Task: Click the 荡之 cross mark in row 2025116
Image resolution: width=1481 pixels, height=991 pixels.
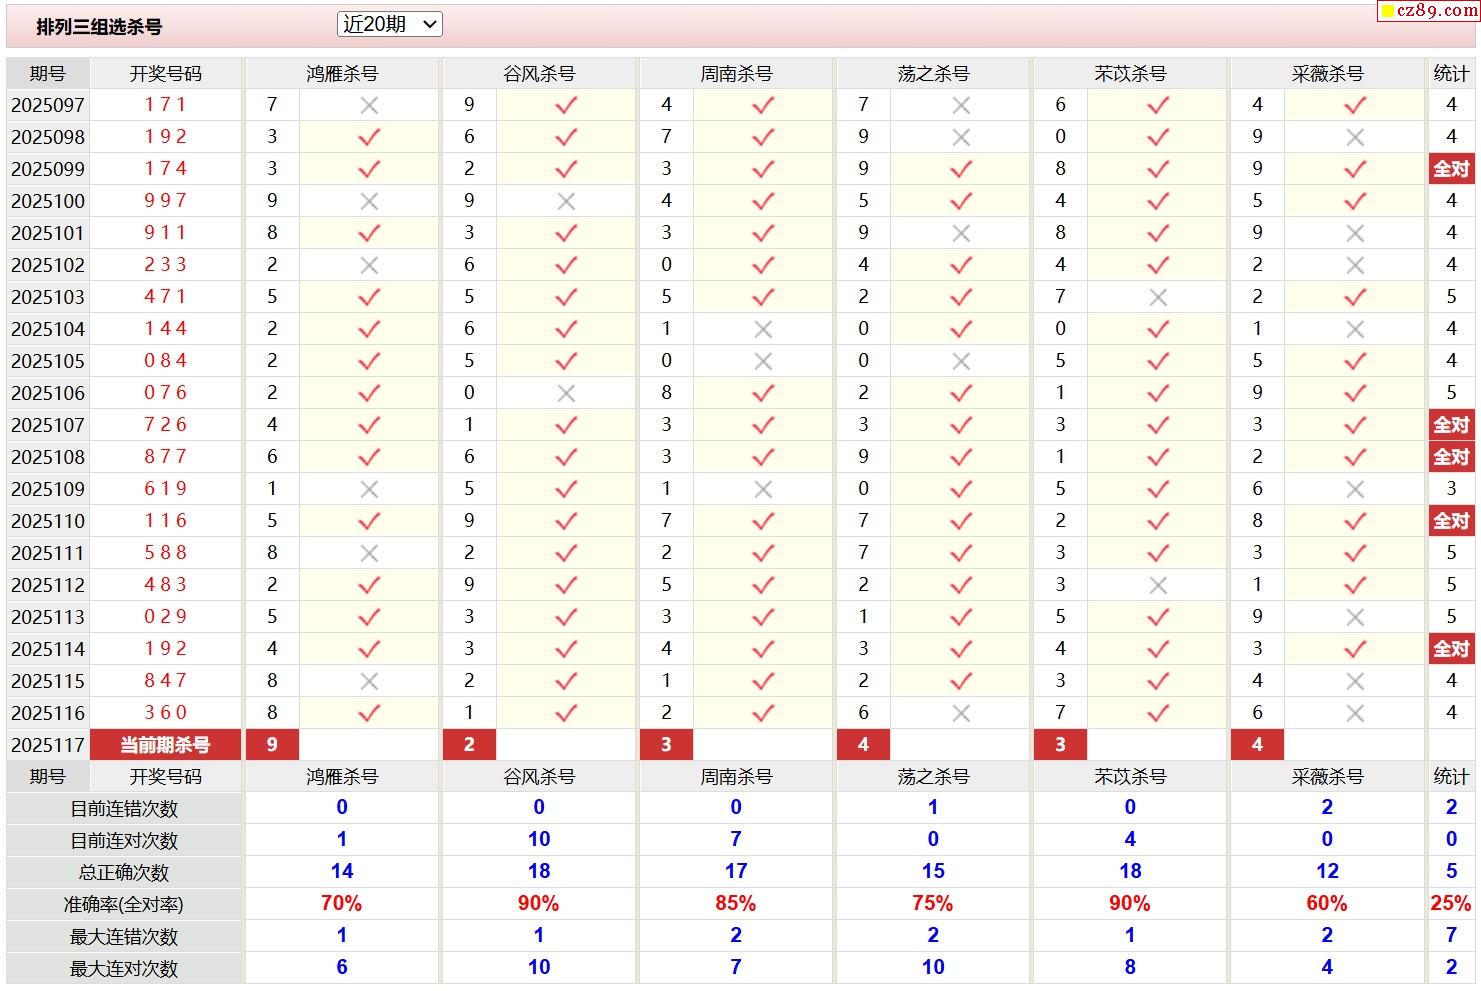Action: point(961,713)
